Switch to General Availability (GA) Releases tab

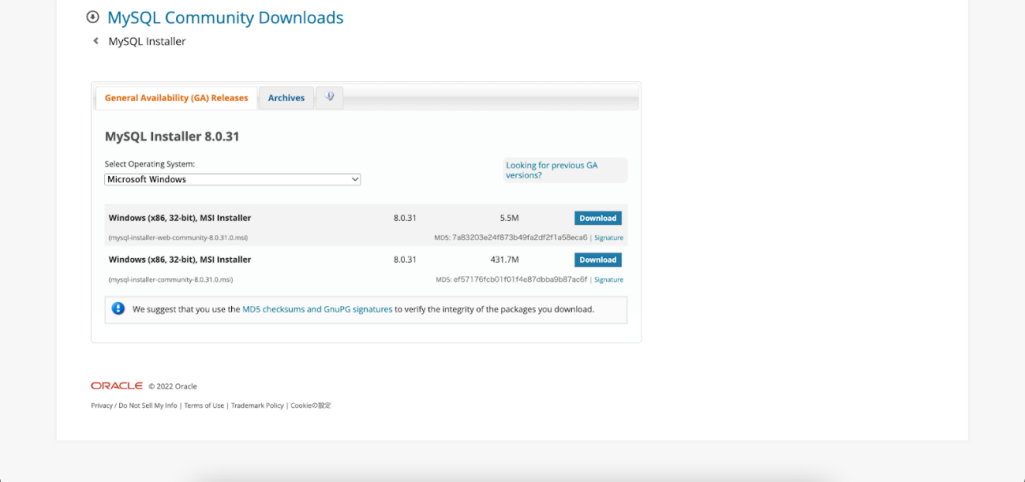(x=176, y=98)
